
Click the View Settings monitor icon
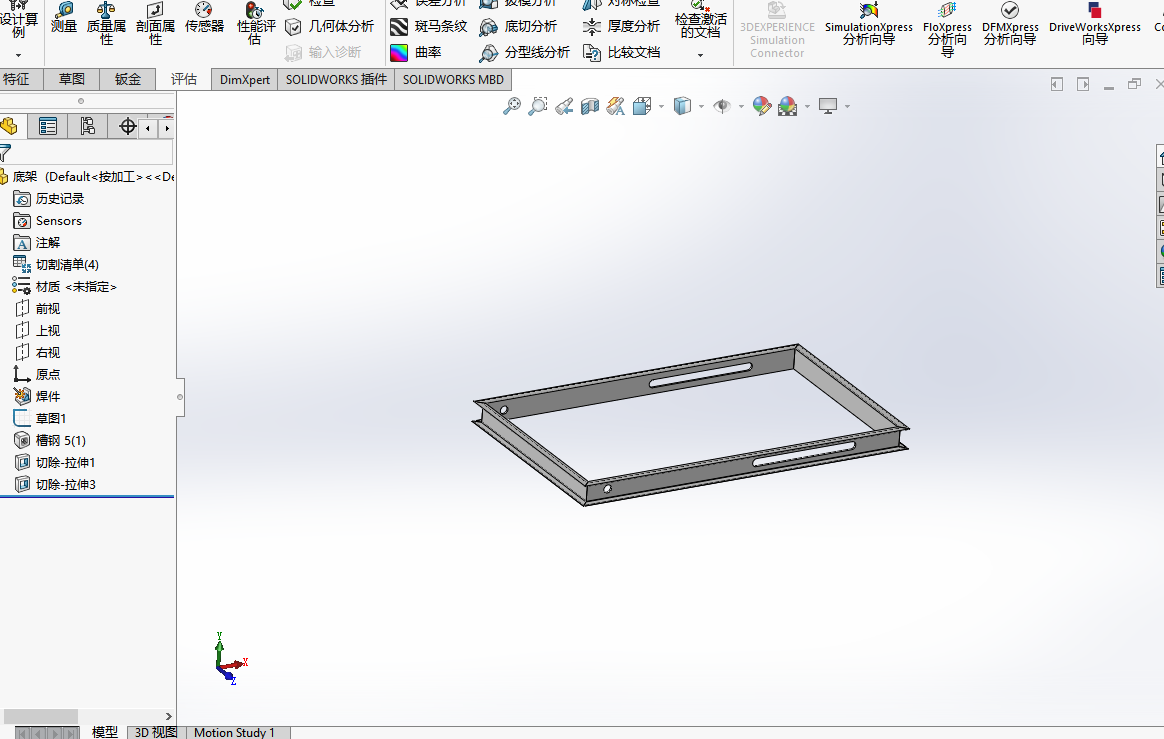point(828,106)
